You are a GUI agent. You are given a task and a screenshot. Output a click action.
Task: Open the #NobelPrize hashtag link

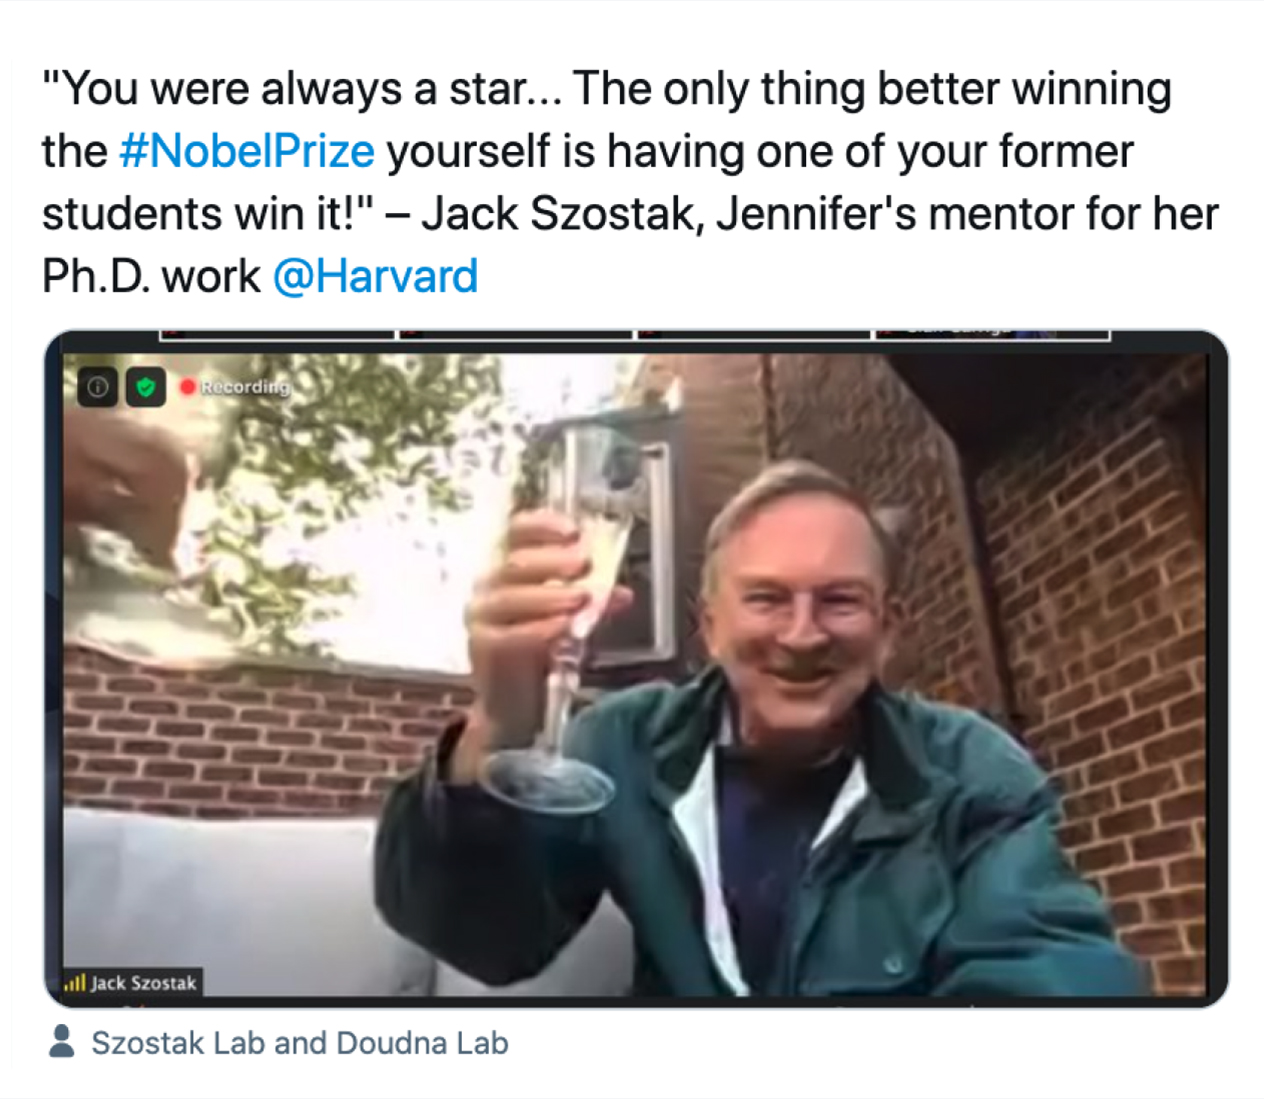pyautogui.click(x=247, y=152)
